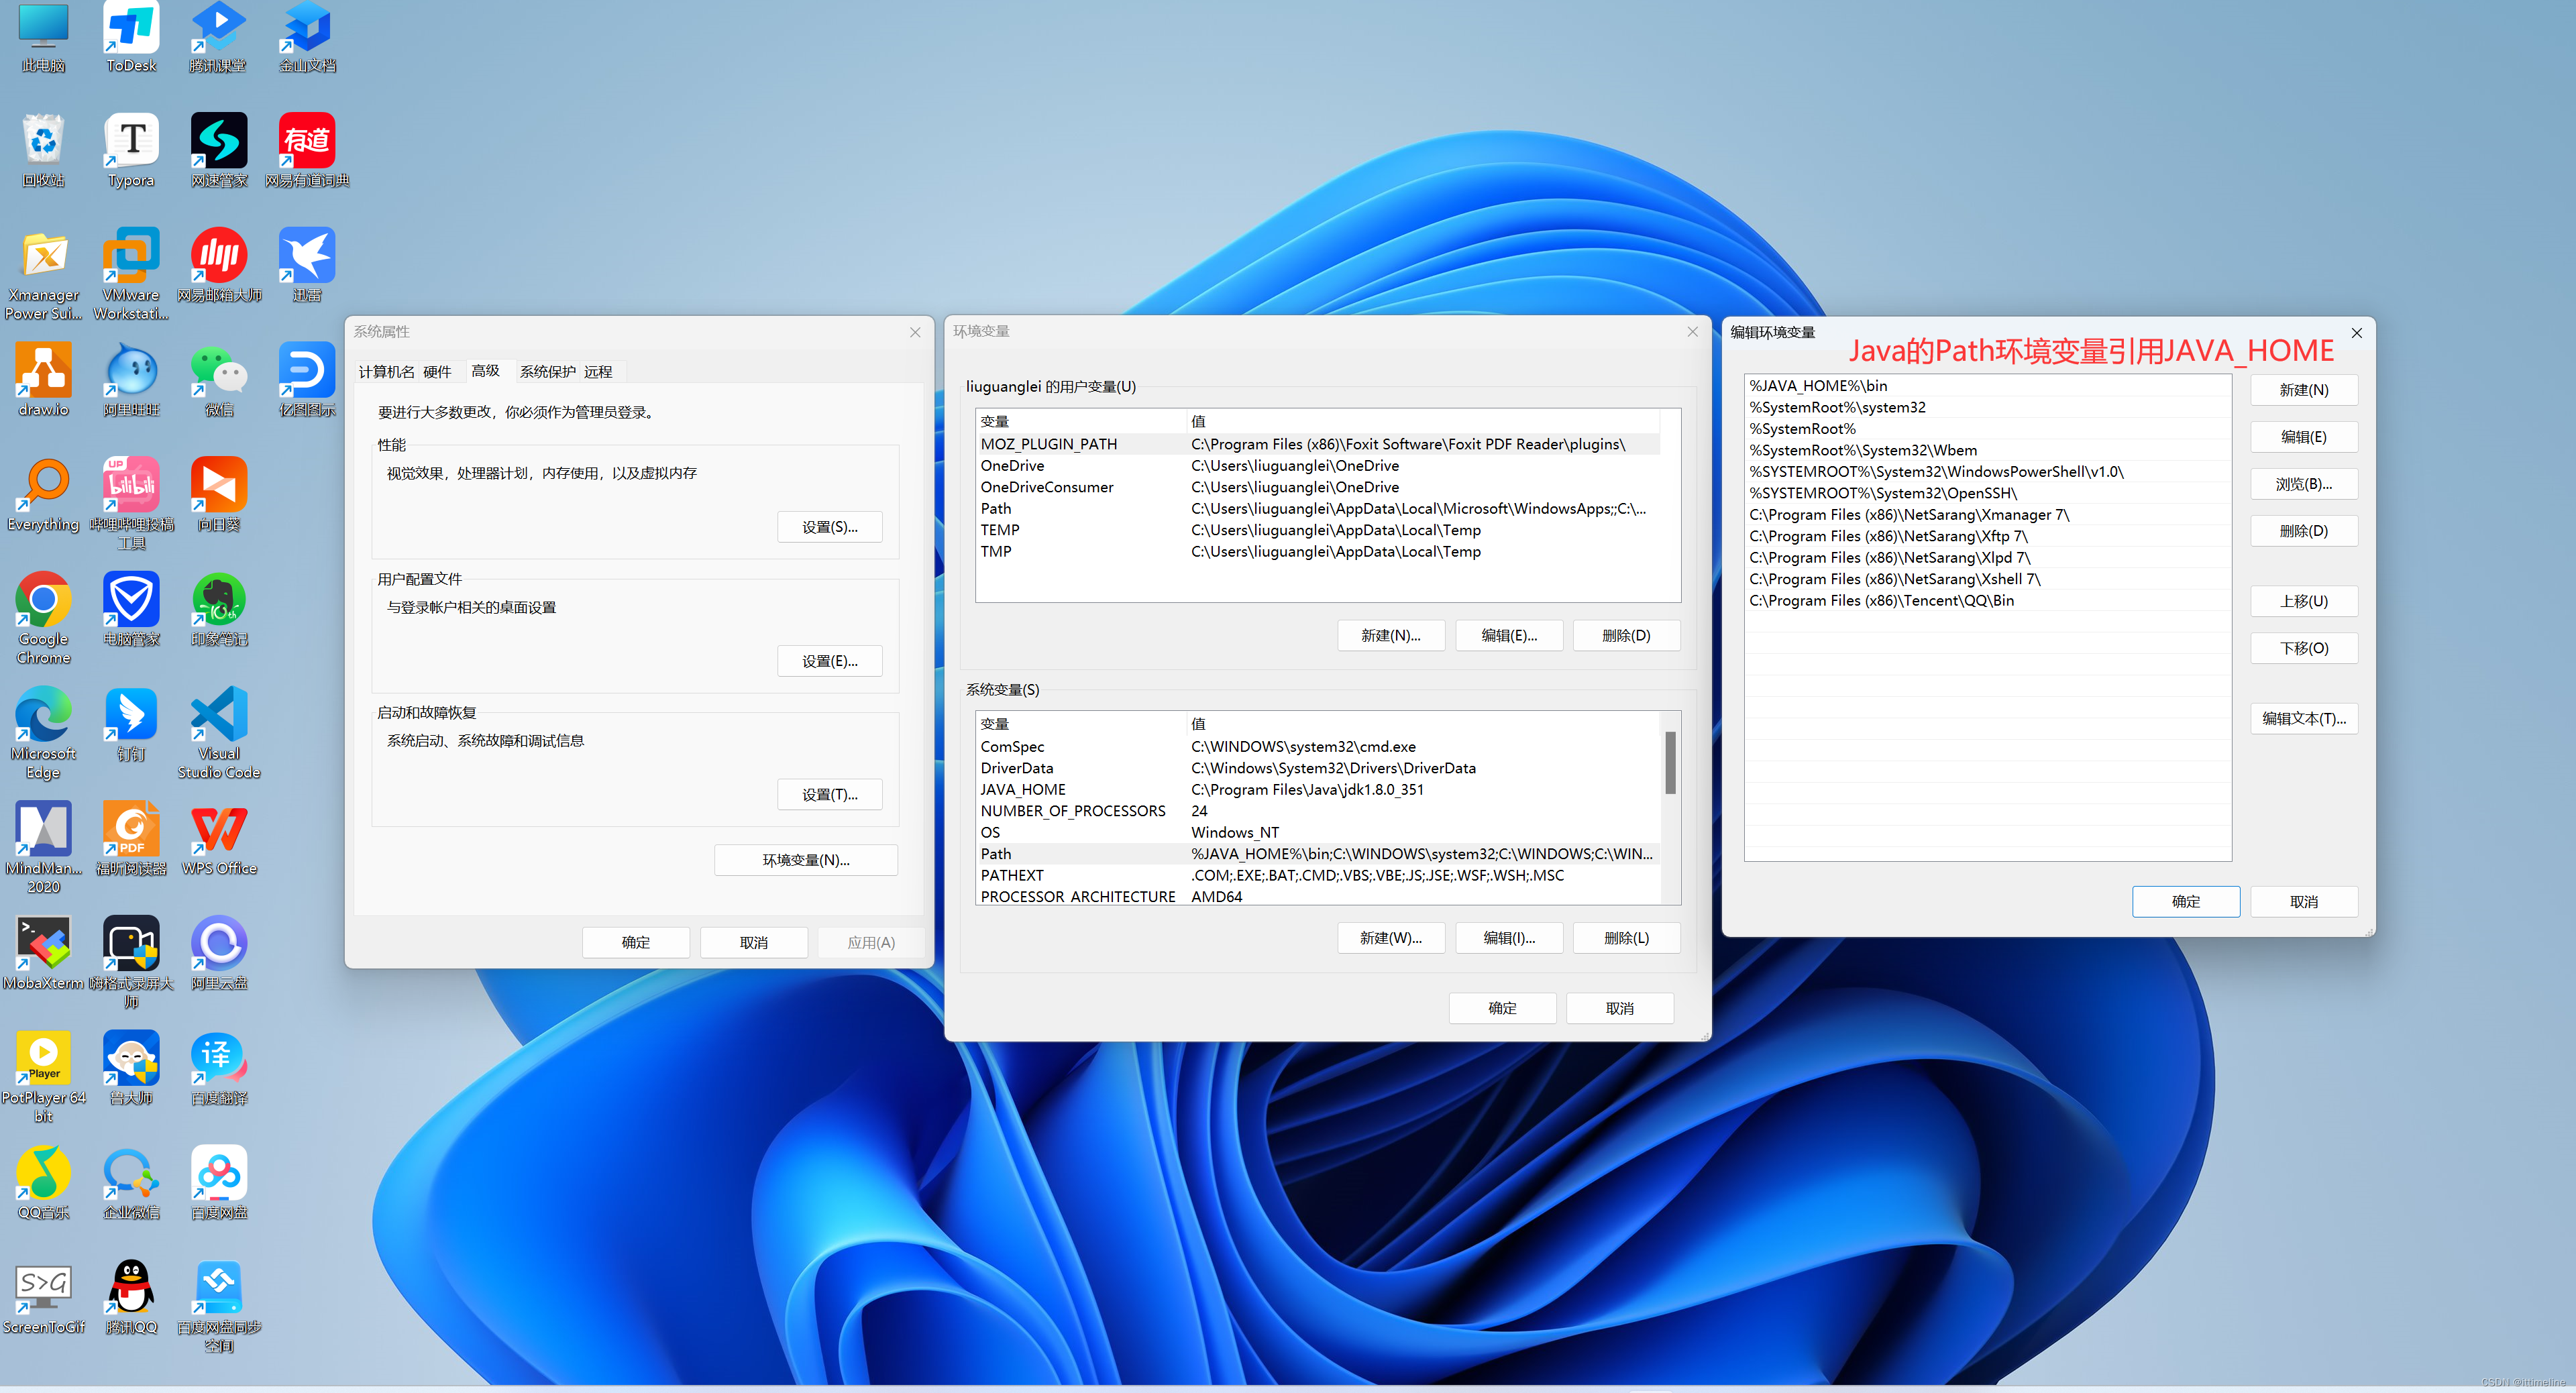Expand the 高级 tab in system properties
The image size is (2576, 1393).
pos(486,372)
